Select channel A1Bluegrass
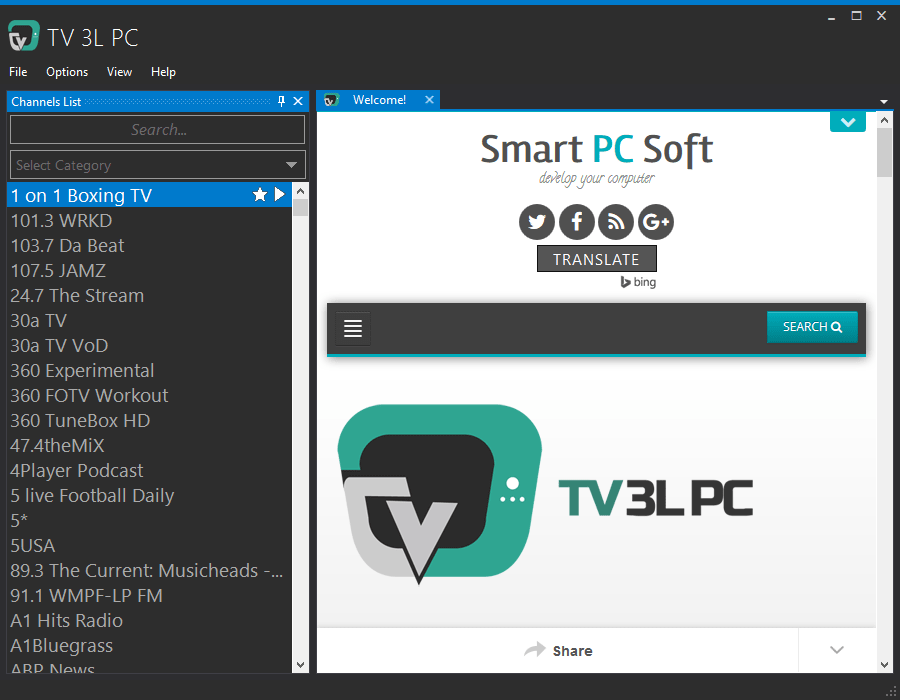 tap(149, 645)
